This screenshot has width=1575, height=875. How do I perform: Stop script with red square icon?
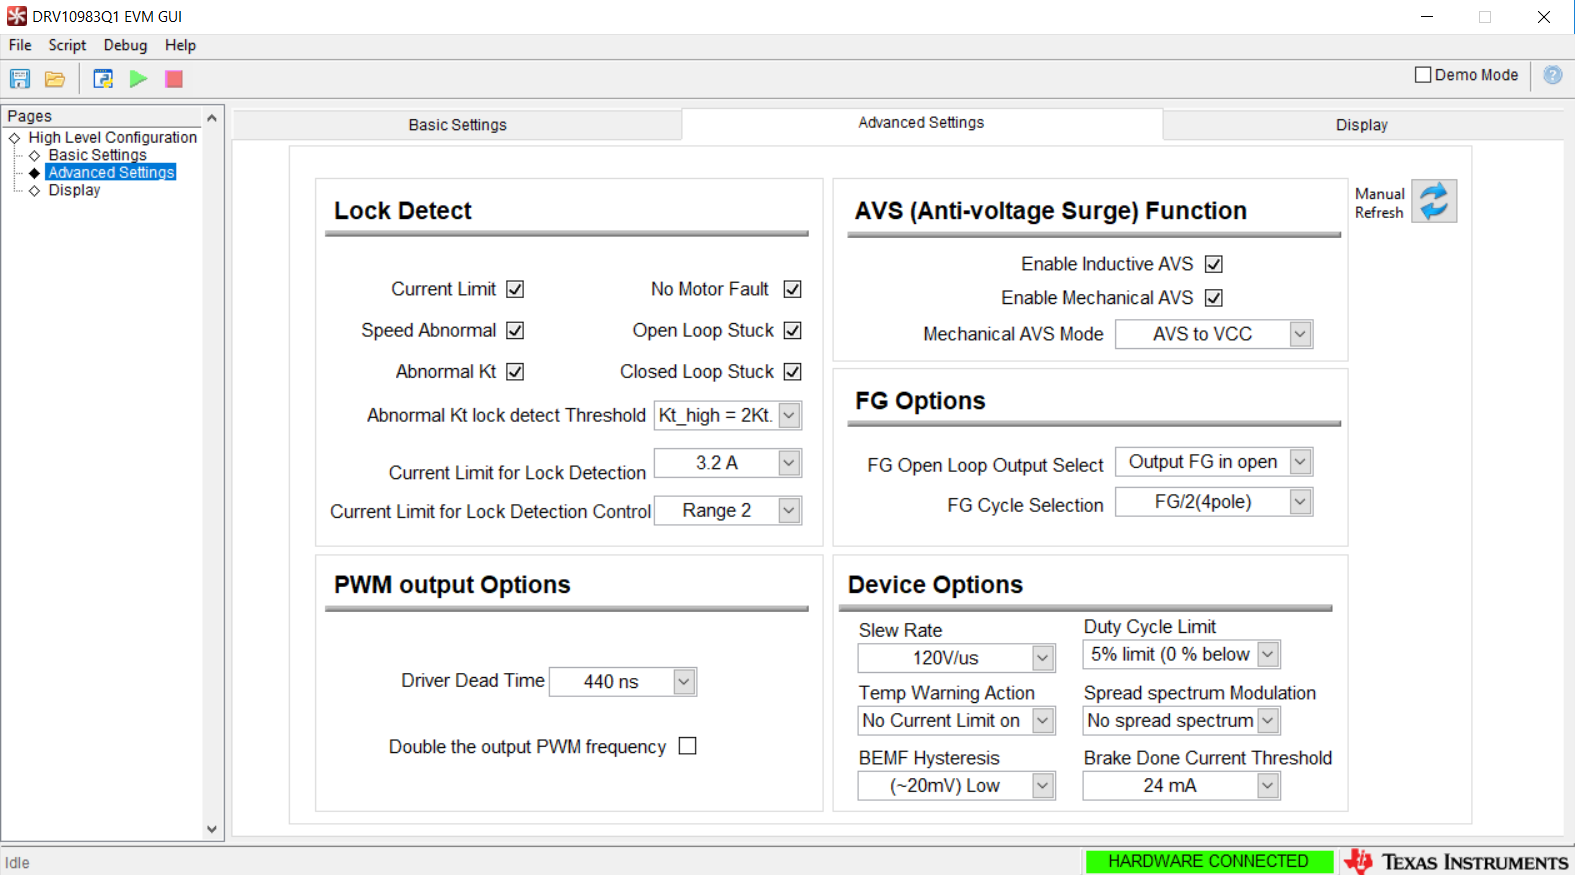tap(174, 79)
